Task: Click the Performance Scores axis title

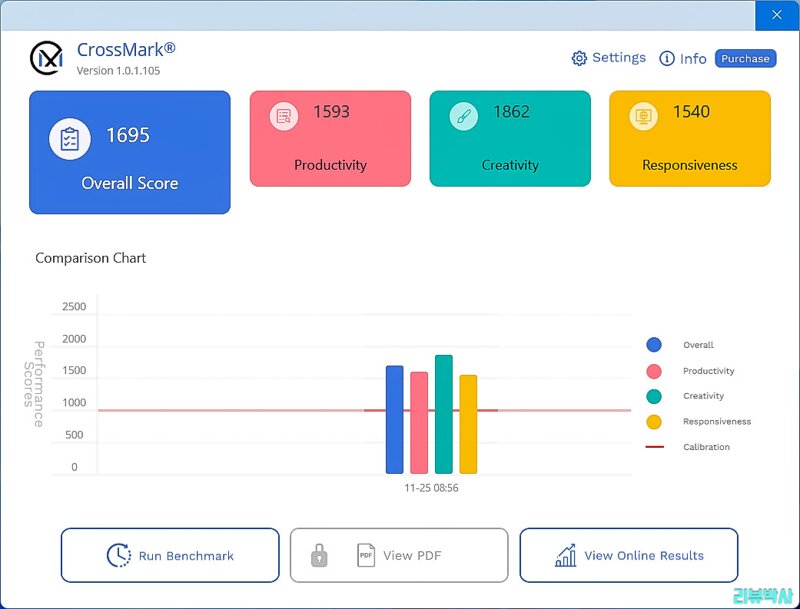Action: tap(34, 384)
